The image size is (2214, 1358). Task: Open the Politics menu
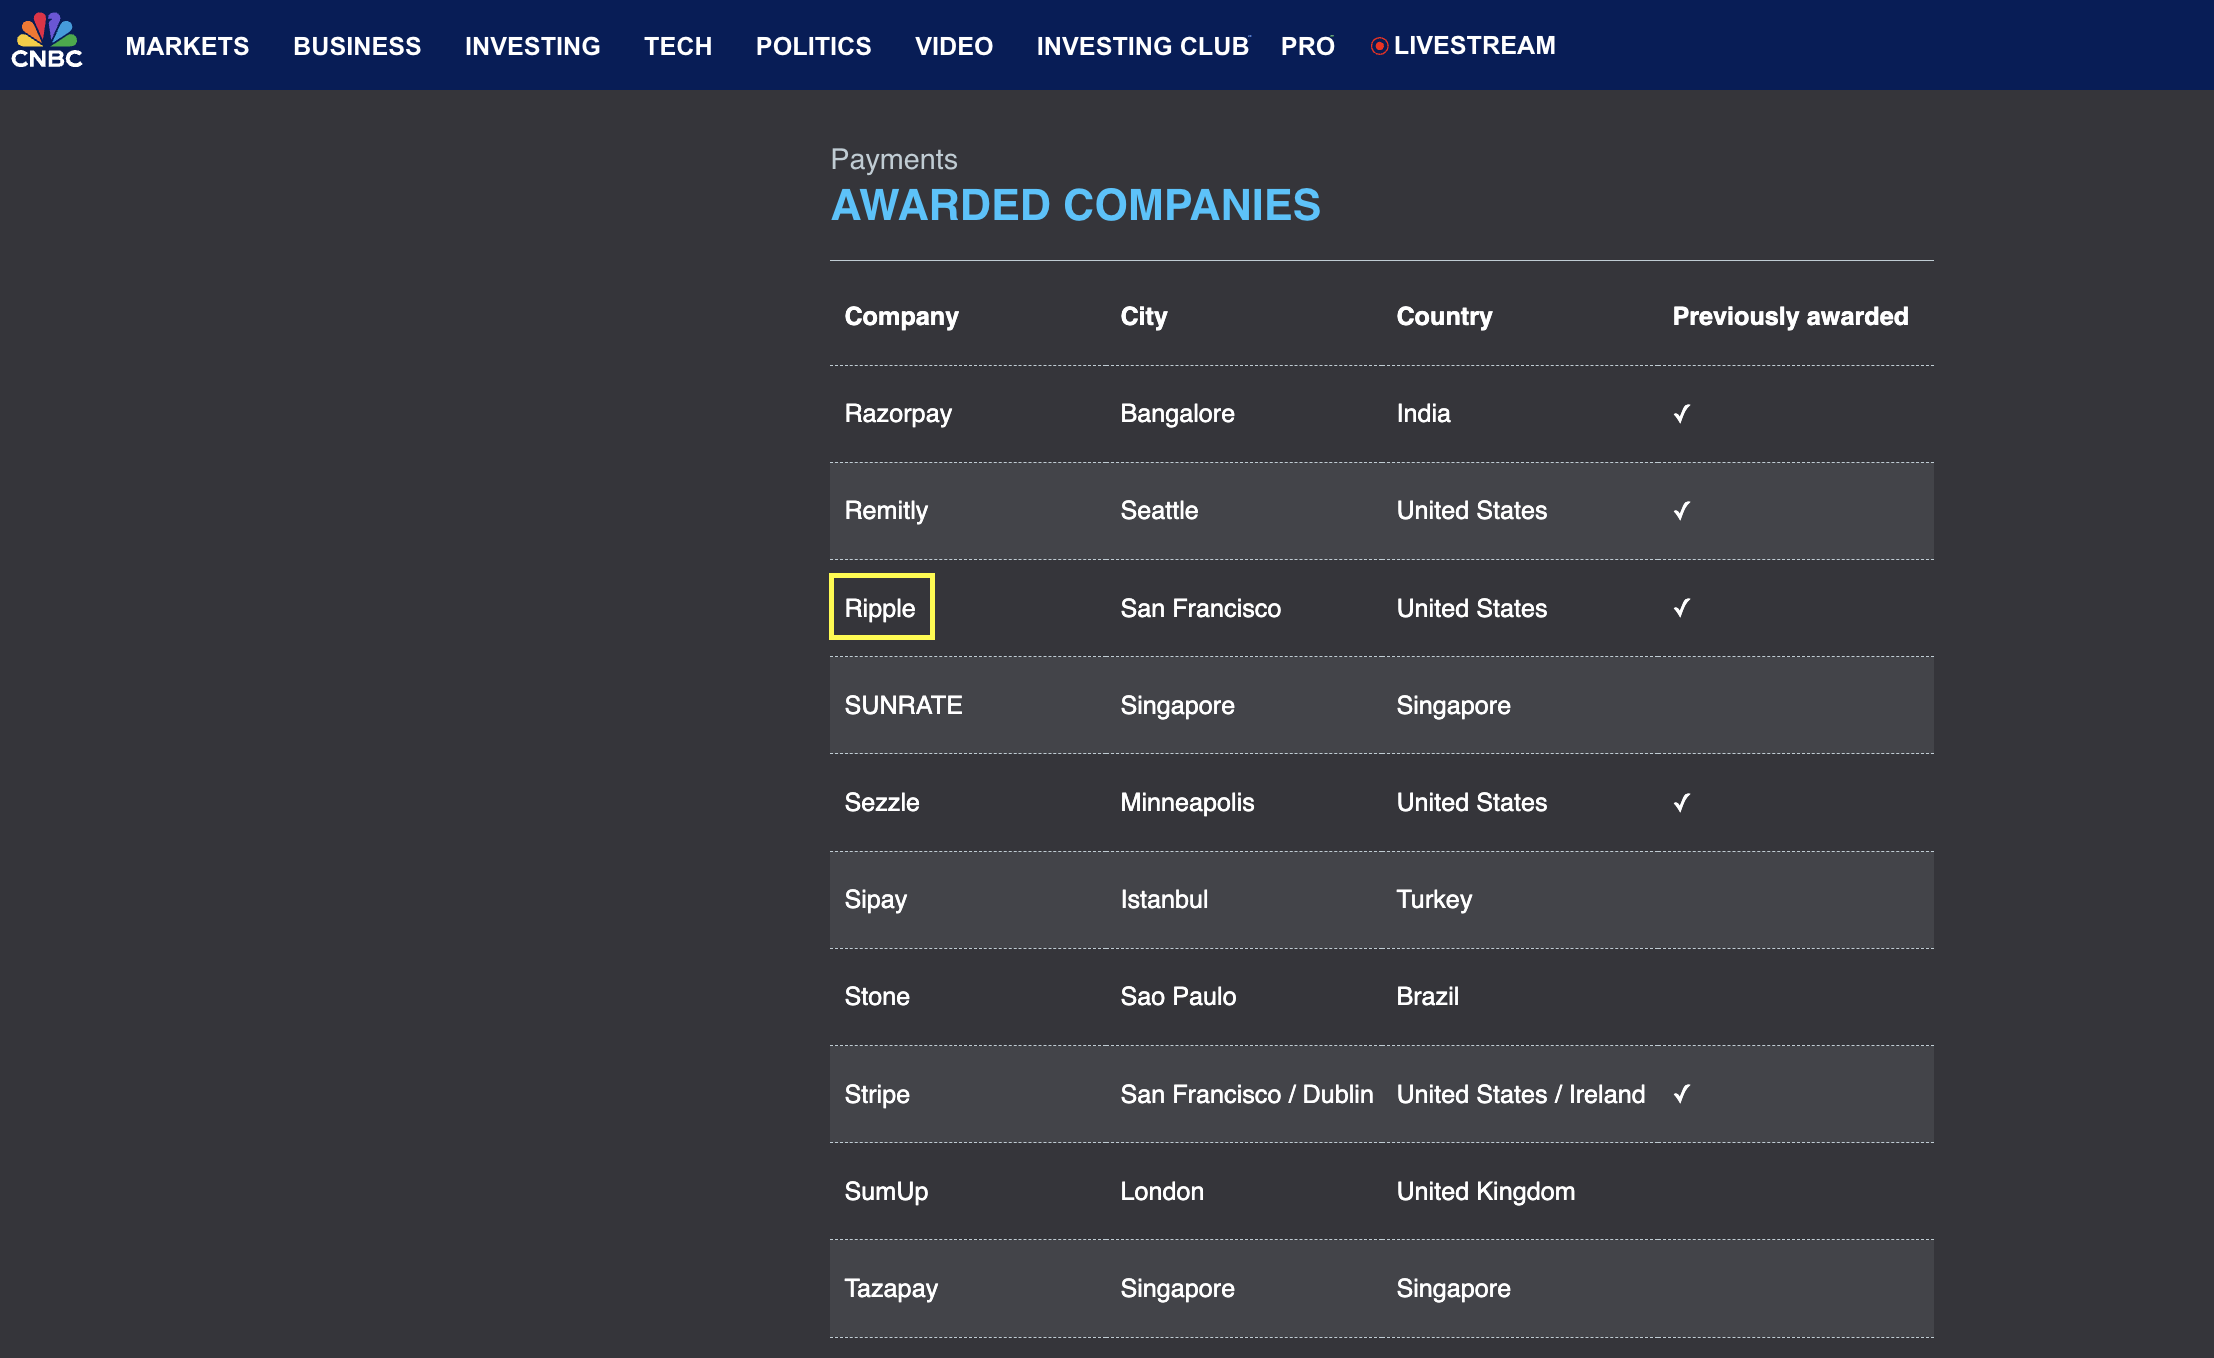tap(813, 46)
